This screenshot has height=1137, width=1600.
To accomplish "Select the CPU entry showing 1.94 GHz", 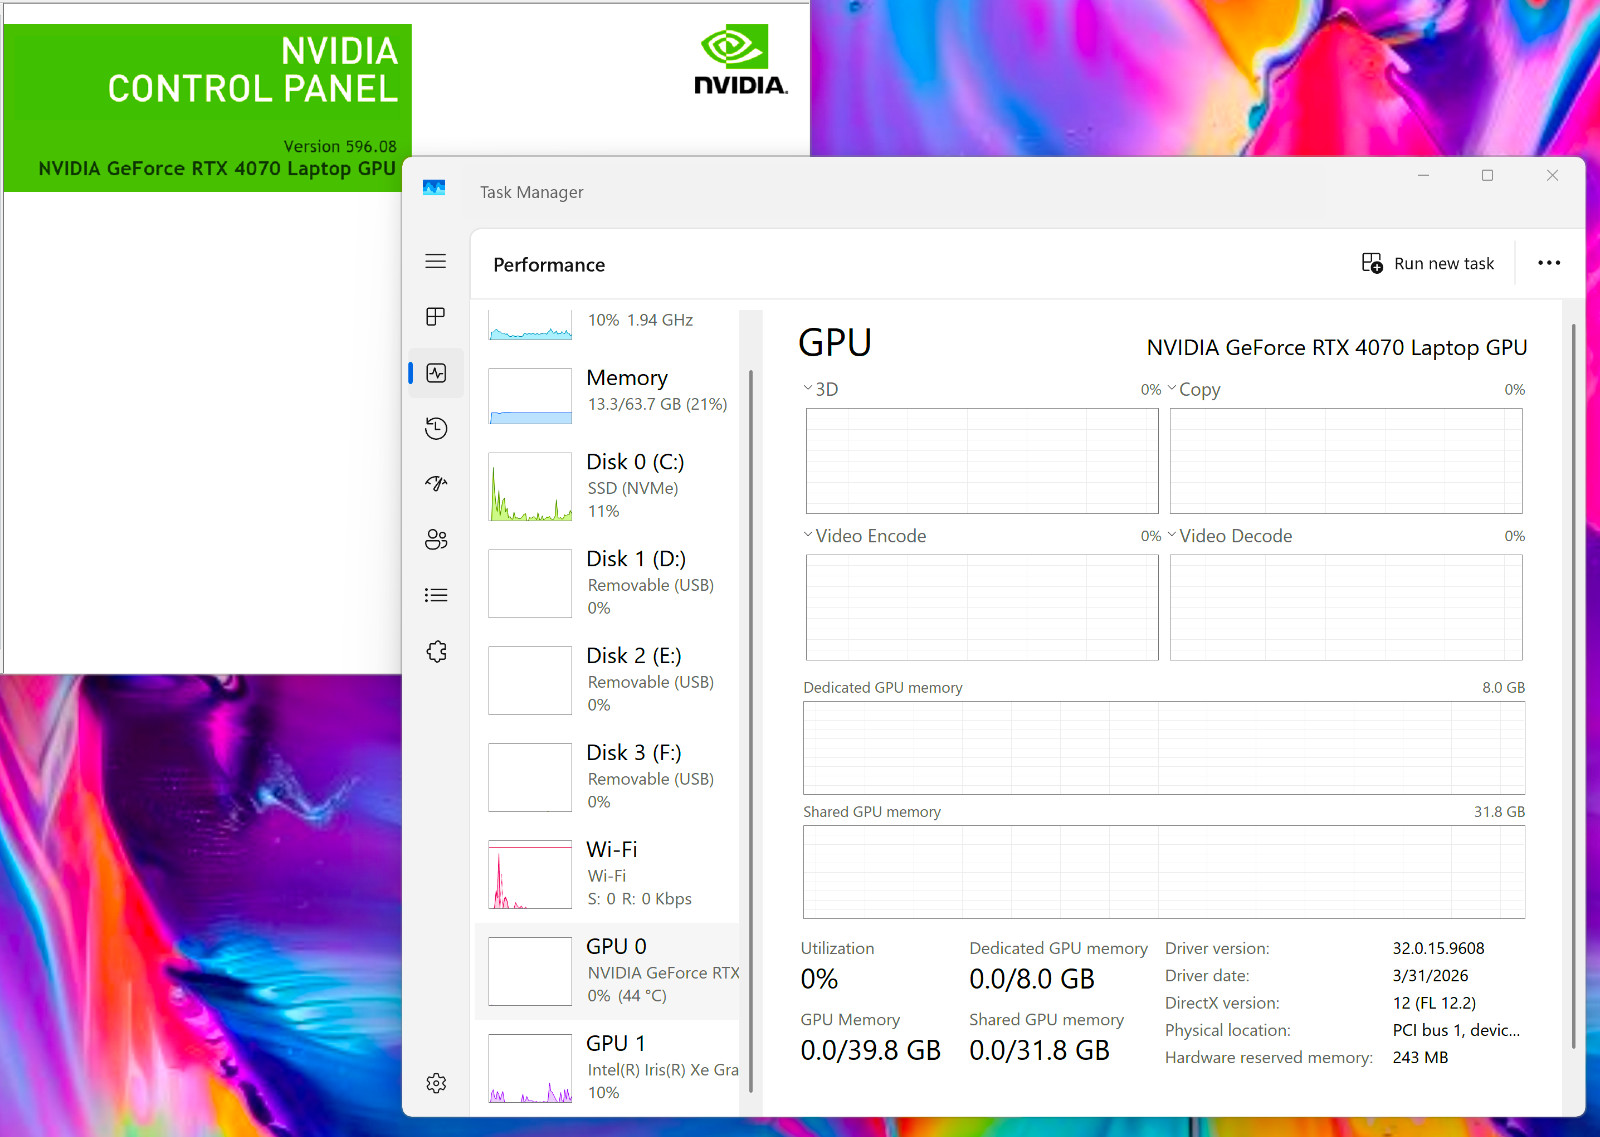I will tap(608, 325).
